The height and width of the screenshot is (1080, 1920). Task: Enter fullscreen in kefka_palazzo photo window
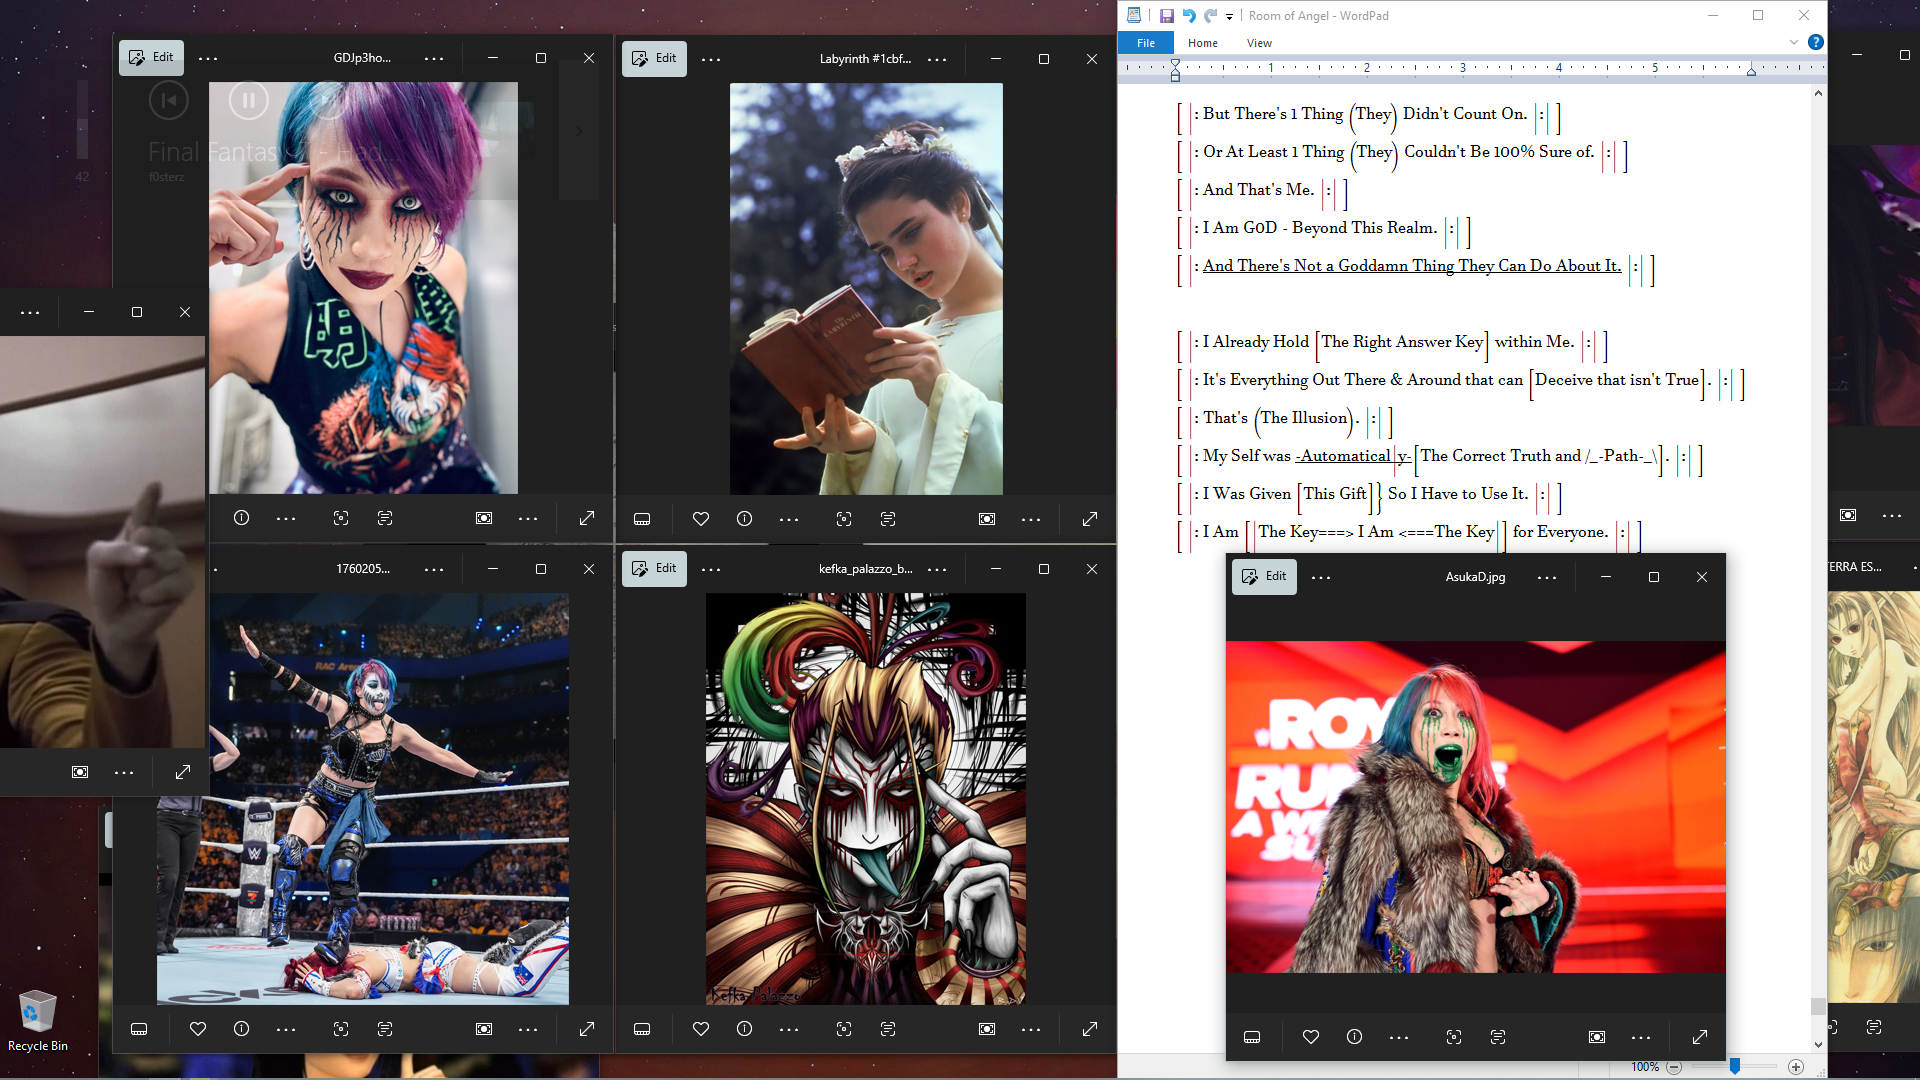[x=1089, y=1029]
